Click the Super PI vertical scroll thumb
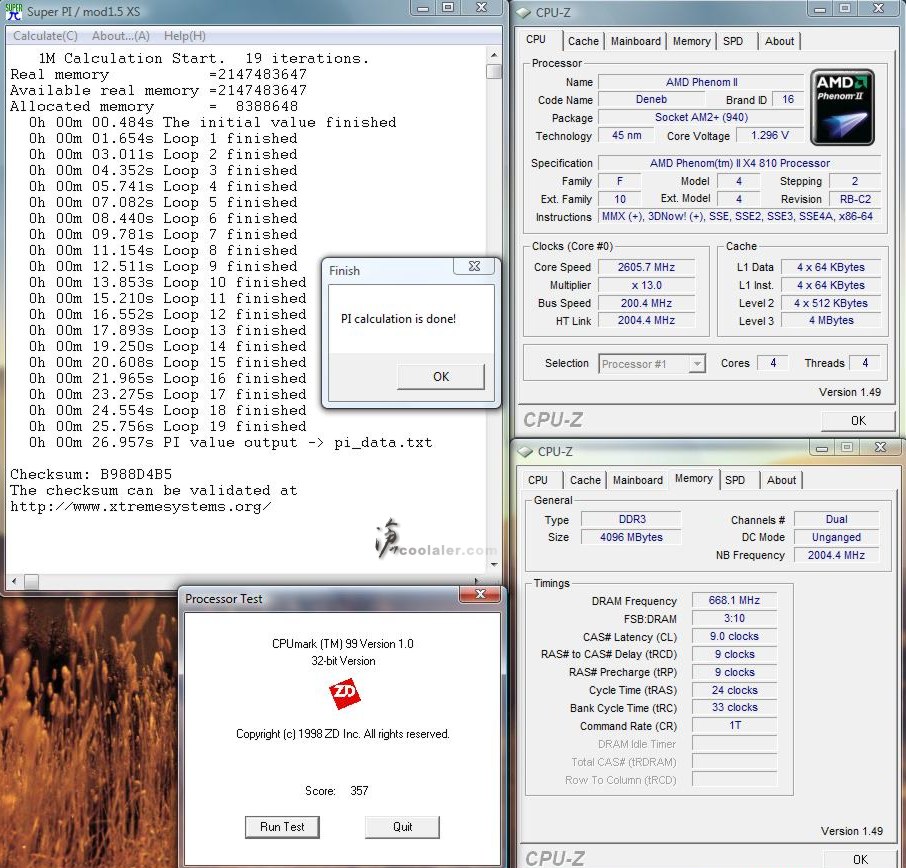 493,72
